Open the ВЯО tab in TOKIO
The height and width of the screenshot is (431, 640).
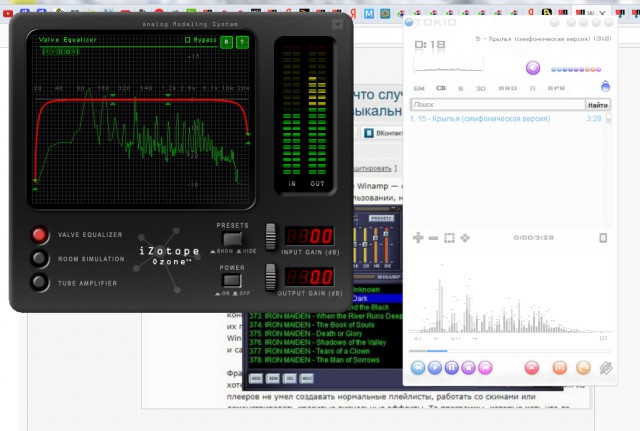point(507,88)
